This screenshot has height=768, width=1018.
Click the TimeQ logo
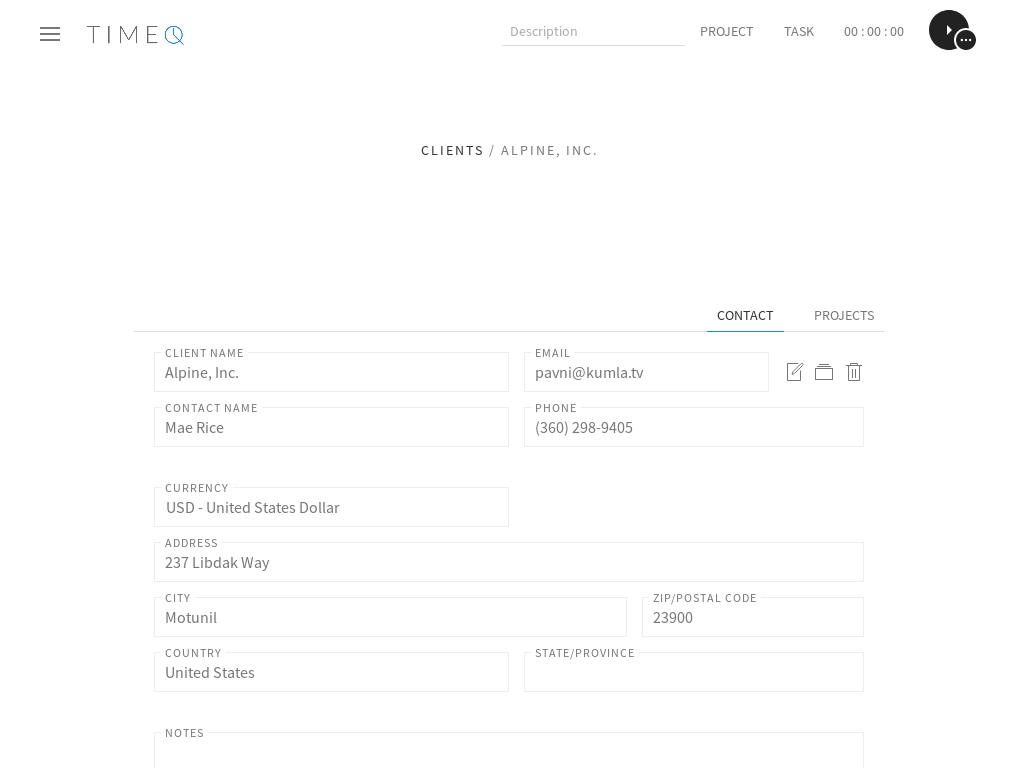pyautogui.click(x=135, y=35)
